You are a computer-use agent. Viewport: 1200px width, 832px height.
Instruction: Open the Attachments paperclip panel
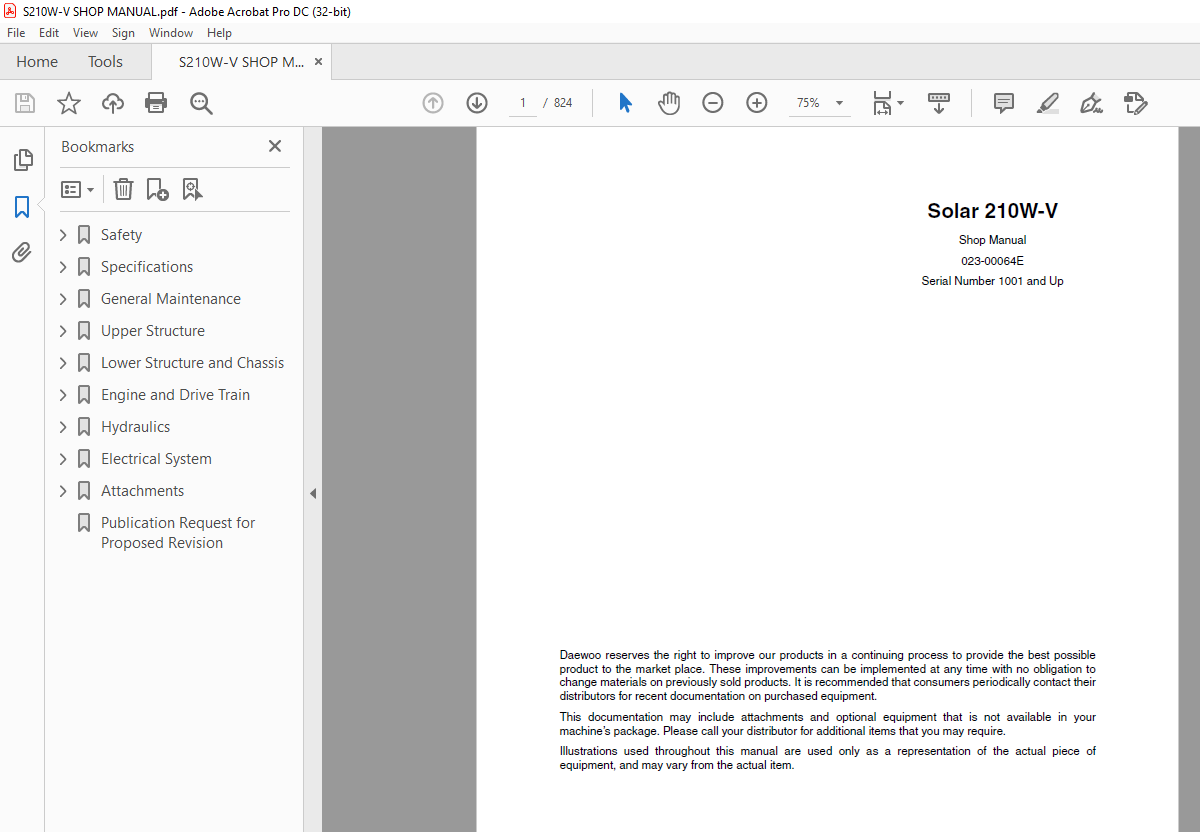pos(22,252)
